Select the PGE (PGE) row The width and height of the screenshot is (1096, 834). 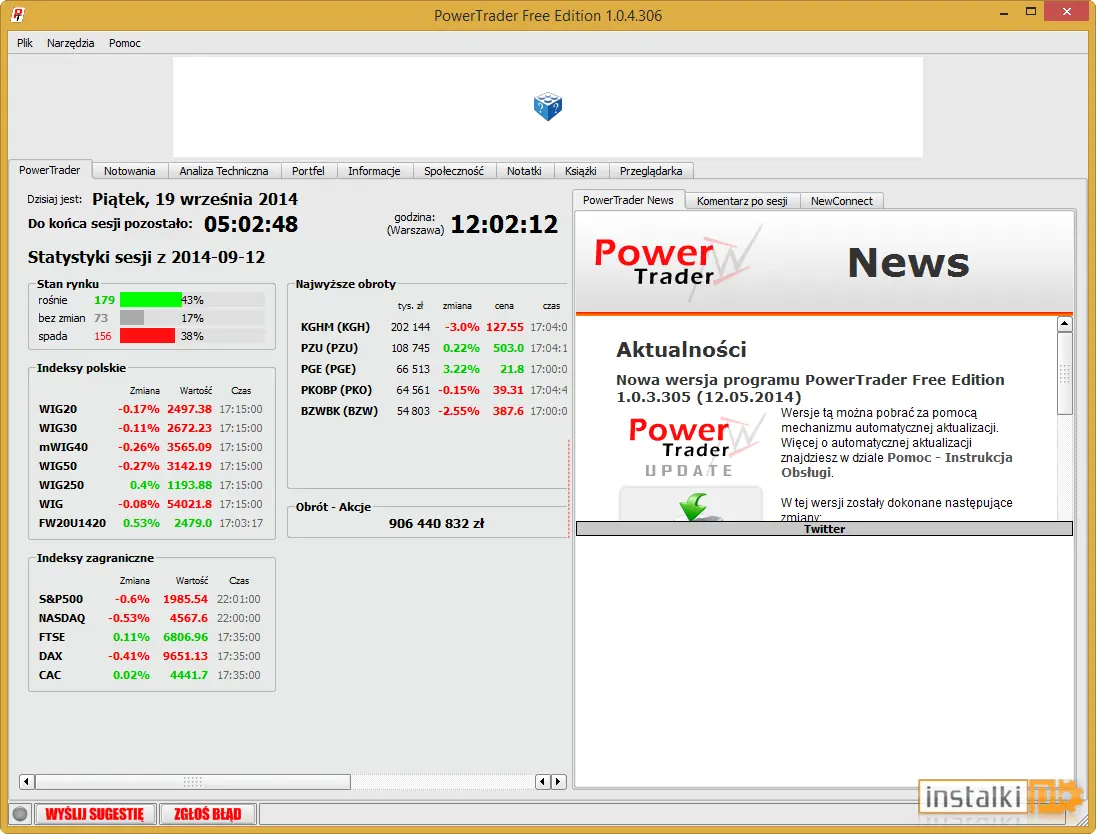[x=433, y=368]
